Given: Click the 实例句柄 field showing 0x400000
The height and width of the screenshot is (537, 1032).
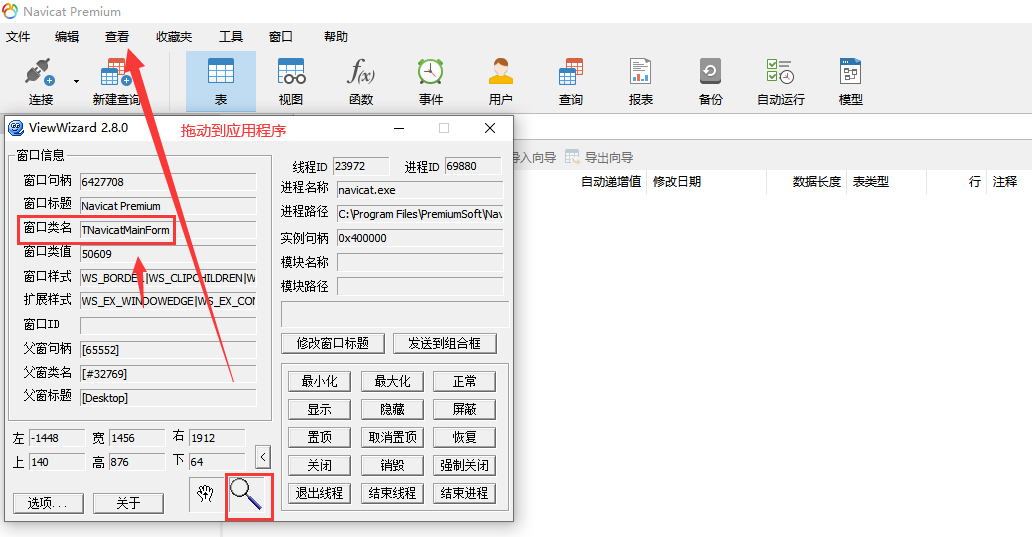Looking at the screenshot, I should point(420,238).
